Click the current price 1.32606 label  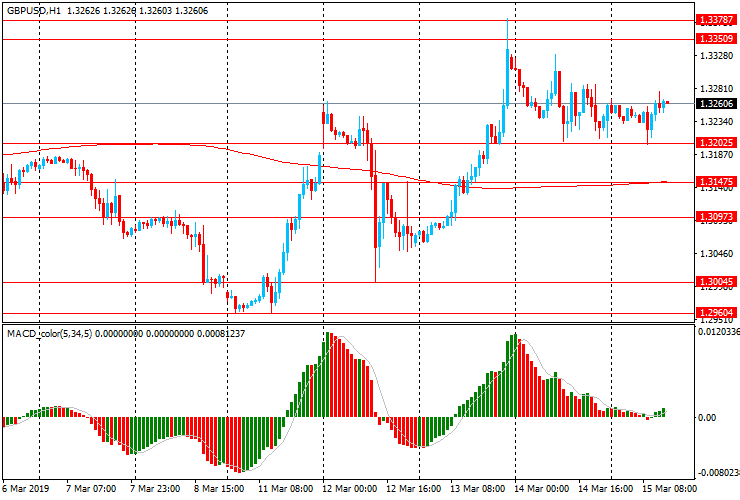click(717, 104)
